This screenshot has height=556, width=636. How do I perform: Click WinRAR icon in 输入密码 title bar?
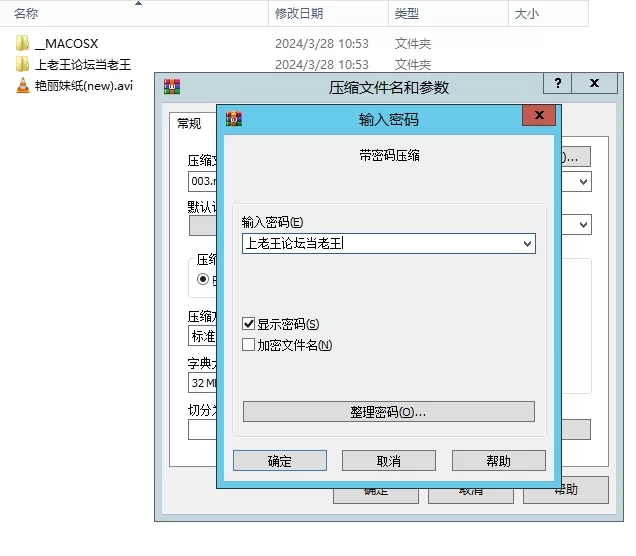[234, 119]
